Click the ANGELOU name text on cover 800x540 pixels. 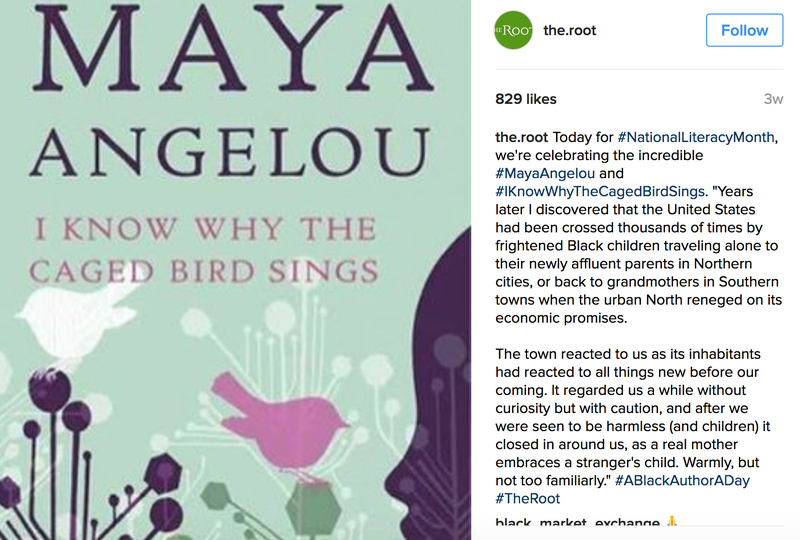click(x=229, y=152)
